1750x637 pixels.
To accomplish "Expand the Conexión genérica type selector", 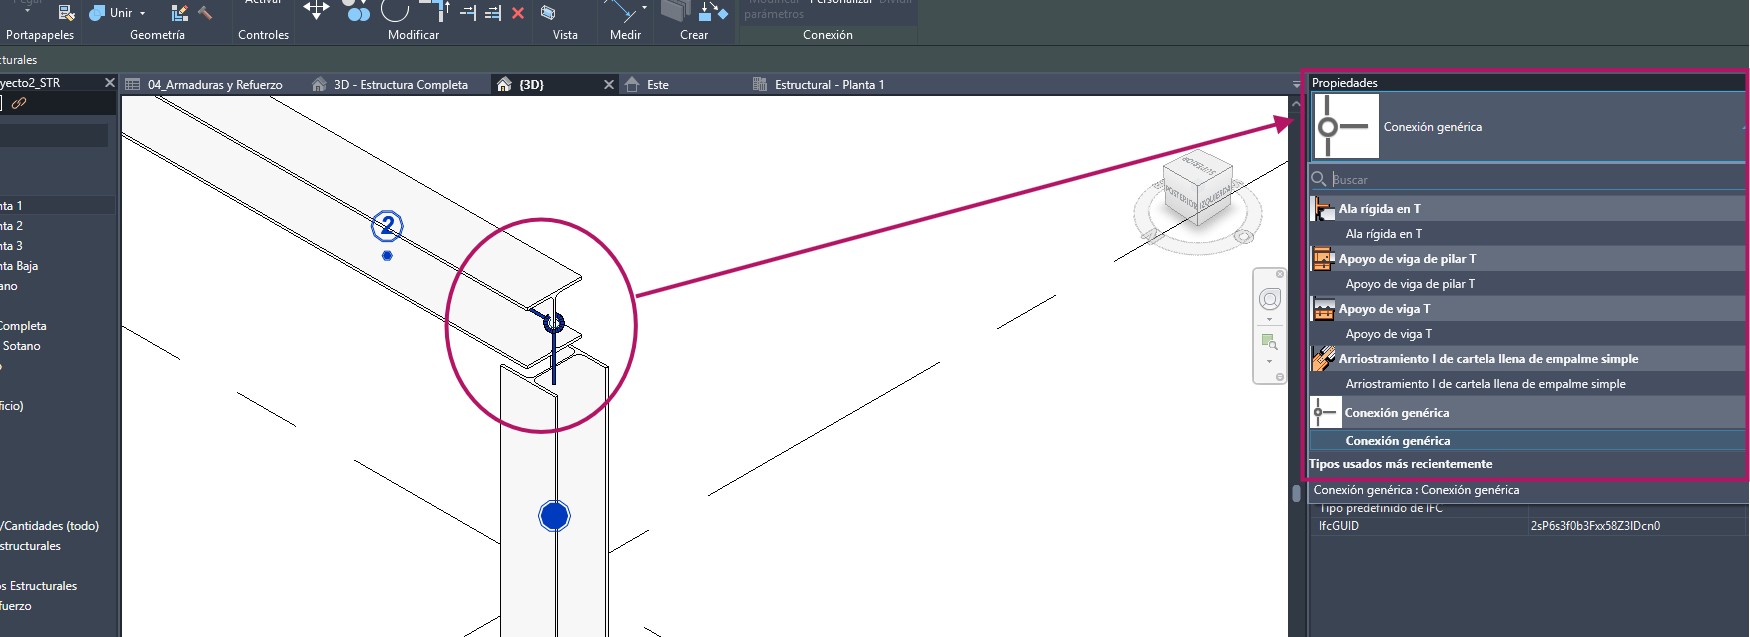I will click(1528, 127).
